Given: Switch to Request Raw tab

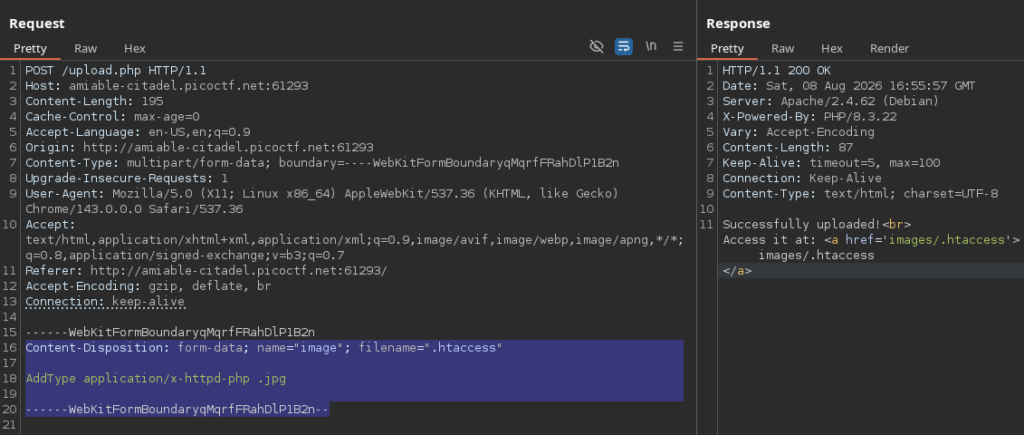Looking at the screenshot, I should [86, 48].
